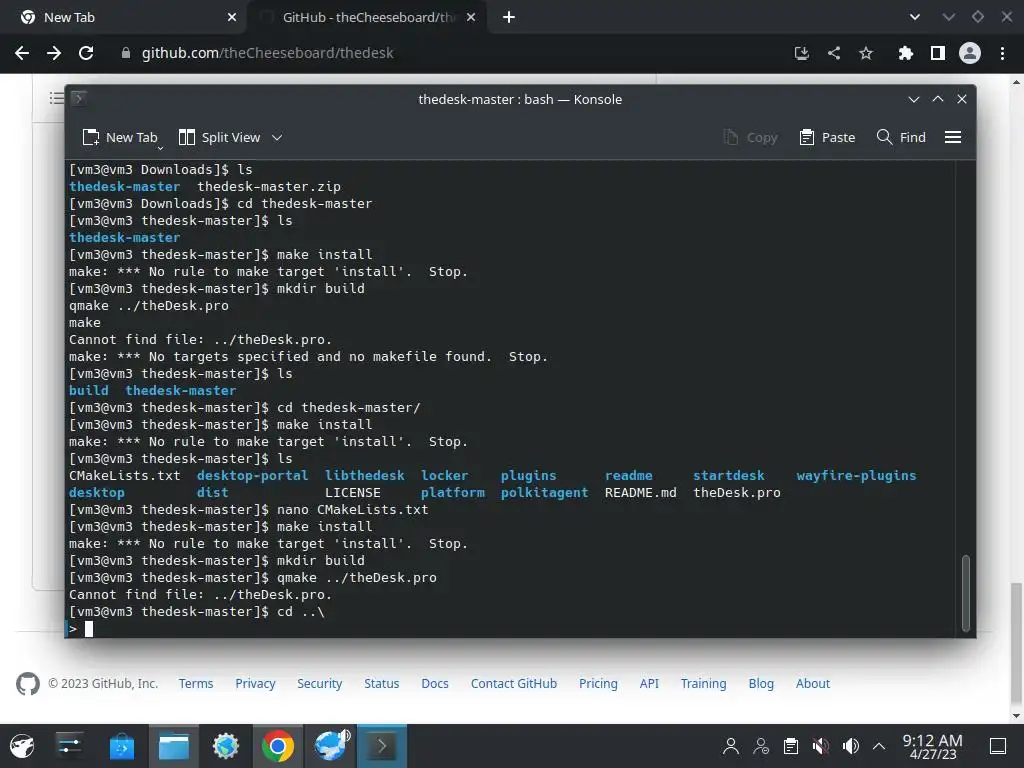This screenshot has width=1024, height=768.
Task: Open GitHub Docs link
Action: click(435, 683)
